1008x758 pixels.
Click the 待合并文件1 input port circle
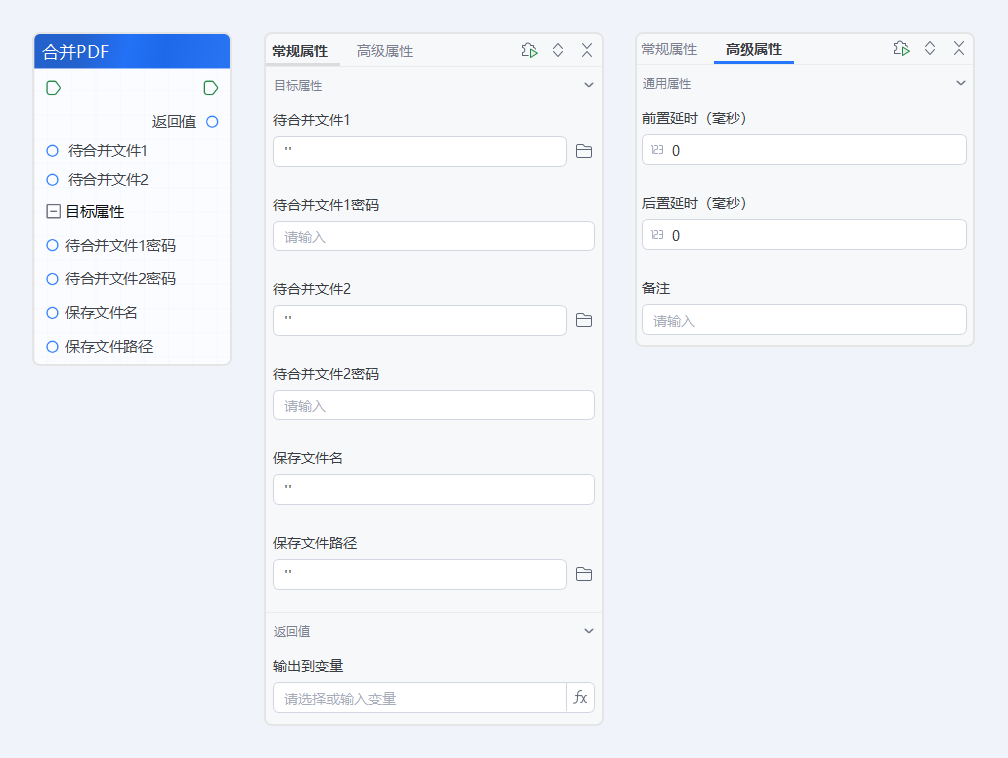click(51, 151)
